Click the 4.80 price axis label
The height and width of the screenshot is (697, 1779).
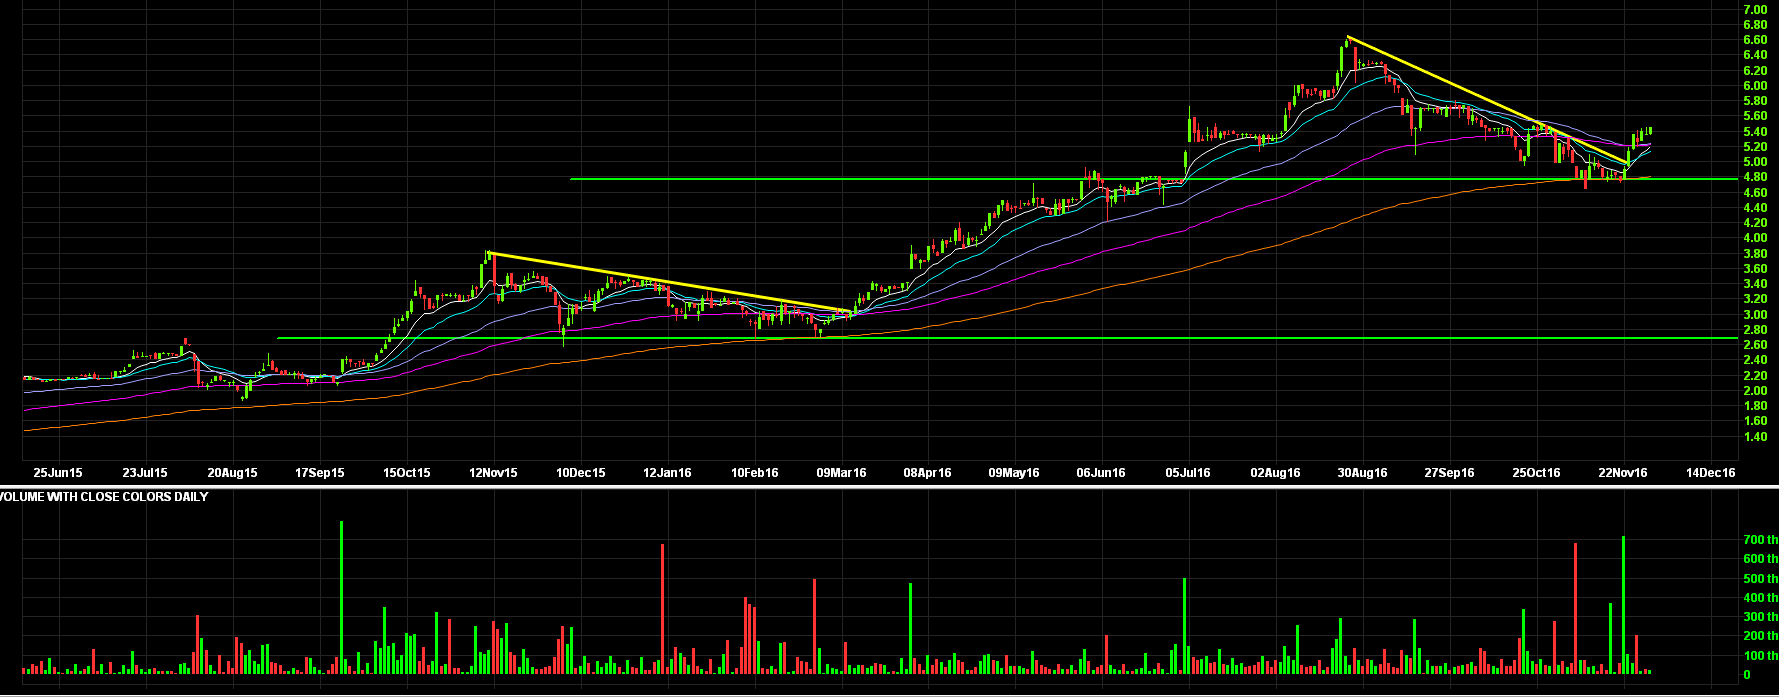(1755, 177)
